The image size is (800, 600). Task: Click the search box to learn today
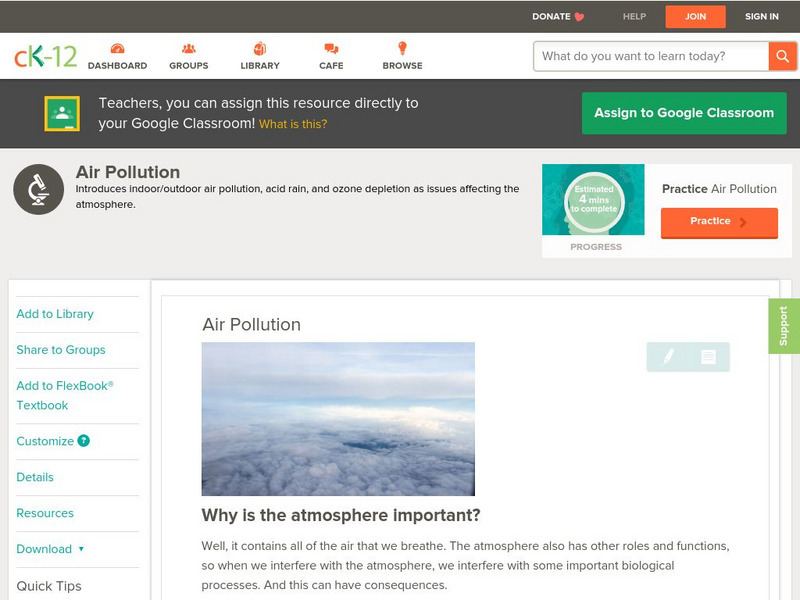(651, 56)
